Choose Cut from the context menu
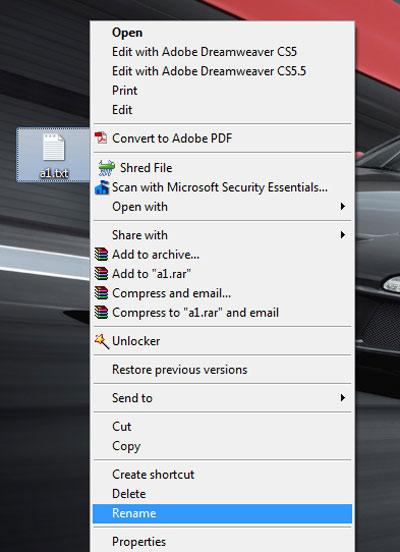The image size is (400, 552). (222, 426)
